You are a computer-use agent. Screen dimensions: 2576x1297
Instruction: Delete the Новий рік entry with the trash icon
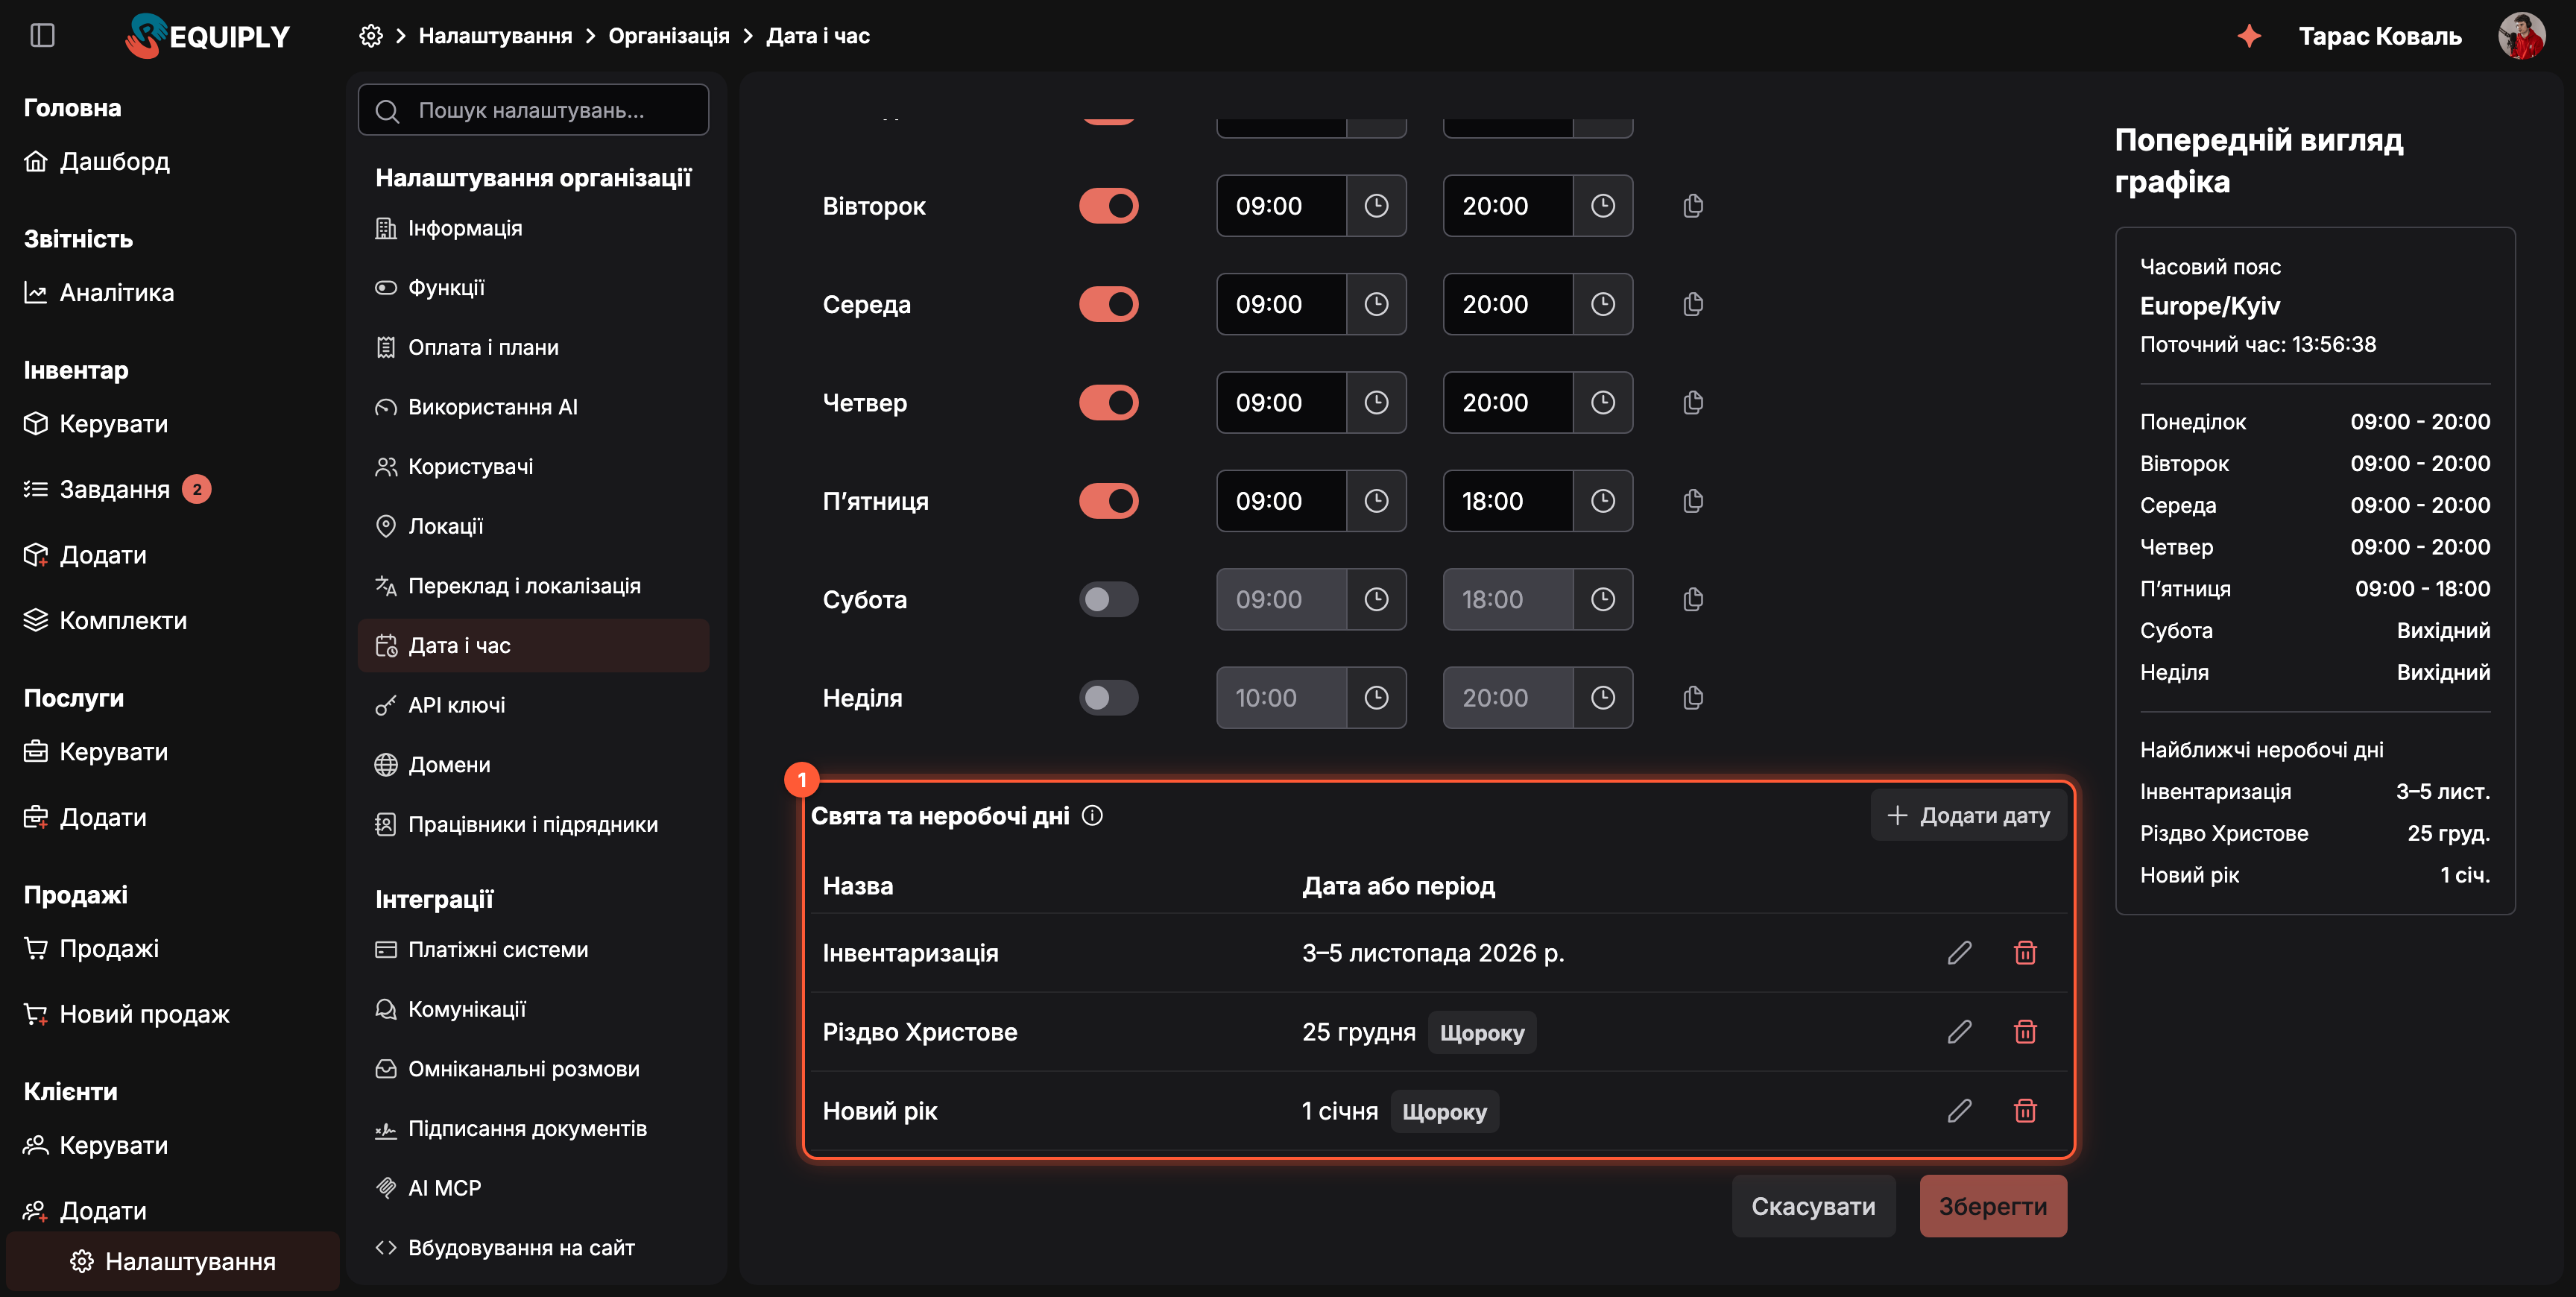2025,1111
